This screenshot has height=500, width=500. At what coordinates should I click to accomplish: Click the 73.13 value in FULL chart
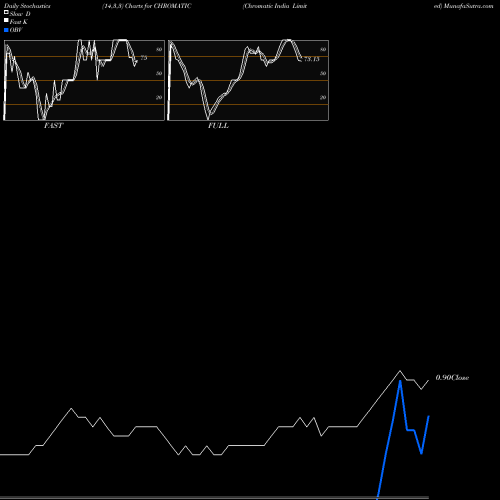point(312,59)
